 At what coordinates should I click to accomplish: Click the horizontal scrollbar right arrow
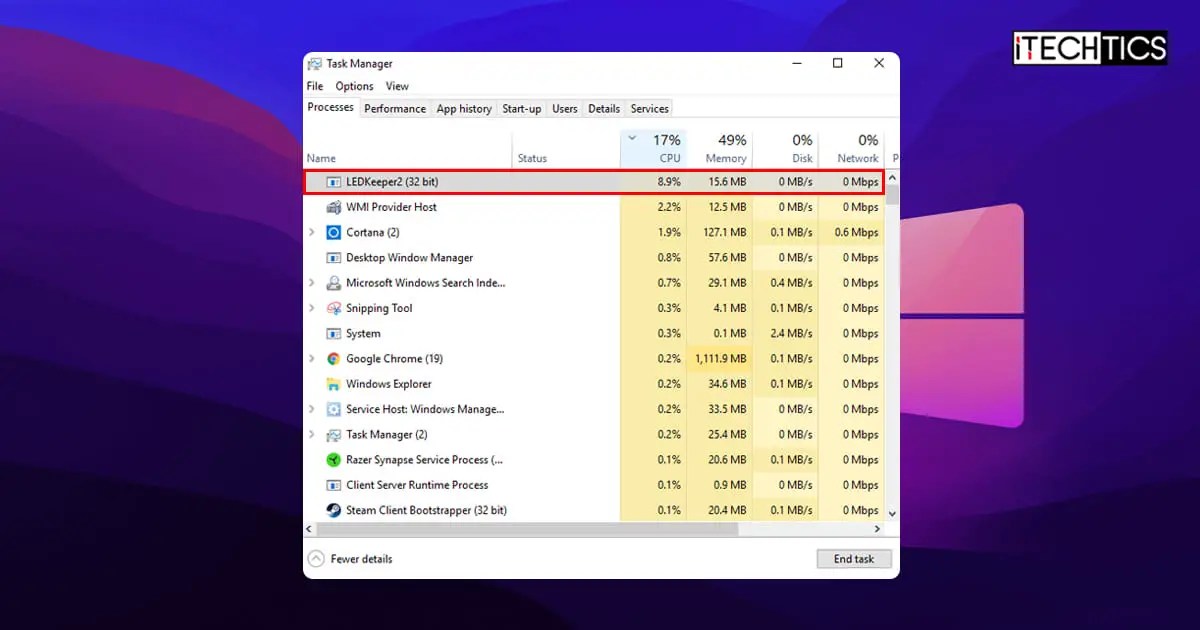(878, 529)
